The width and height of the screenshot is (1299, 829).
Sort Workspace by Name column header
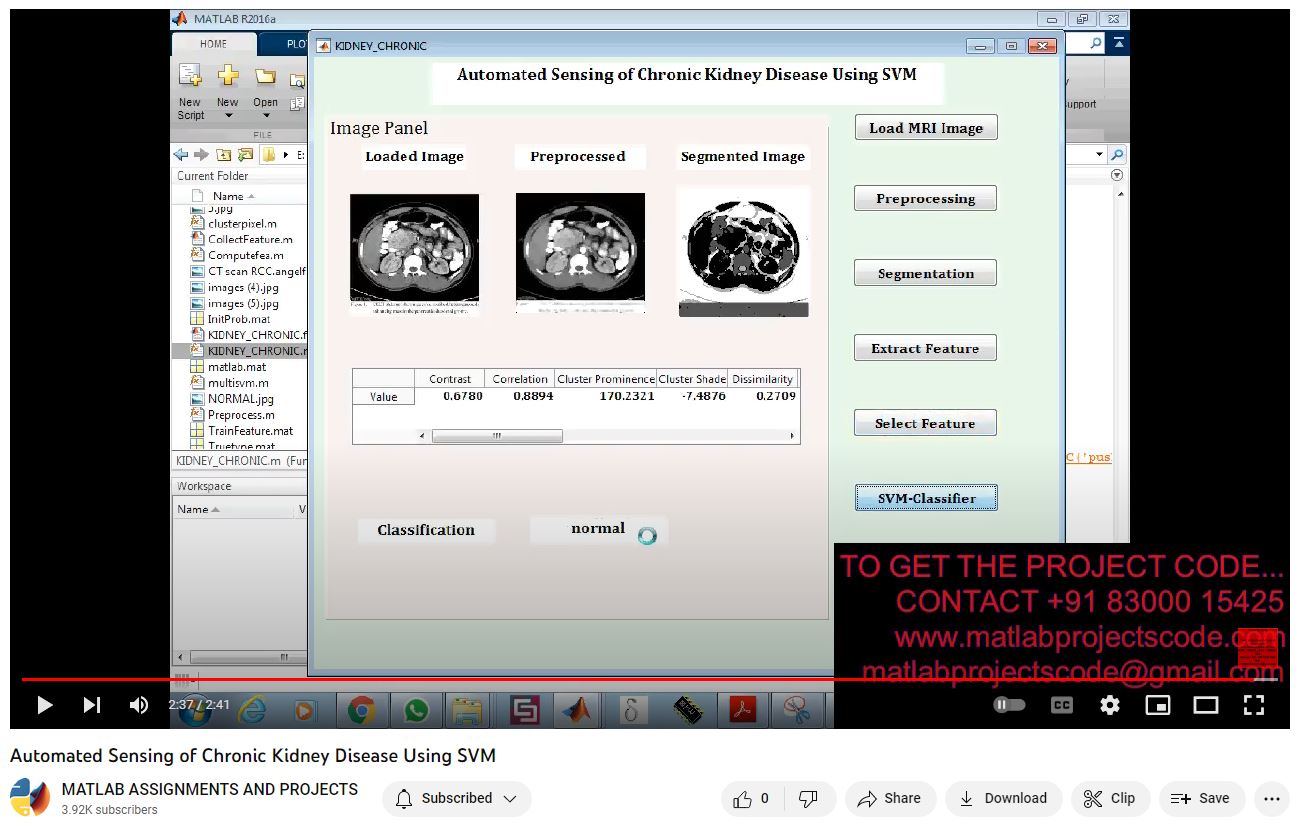pos(198,509)
